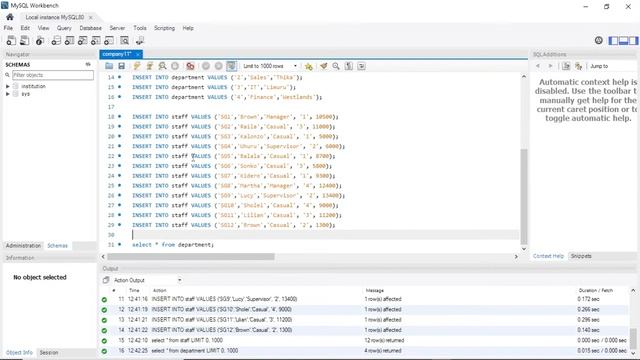Open the Query menu
Viewport: 640px width, 360px height.
[x=64, y=28]
